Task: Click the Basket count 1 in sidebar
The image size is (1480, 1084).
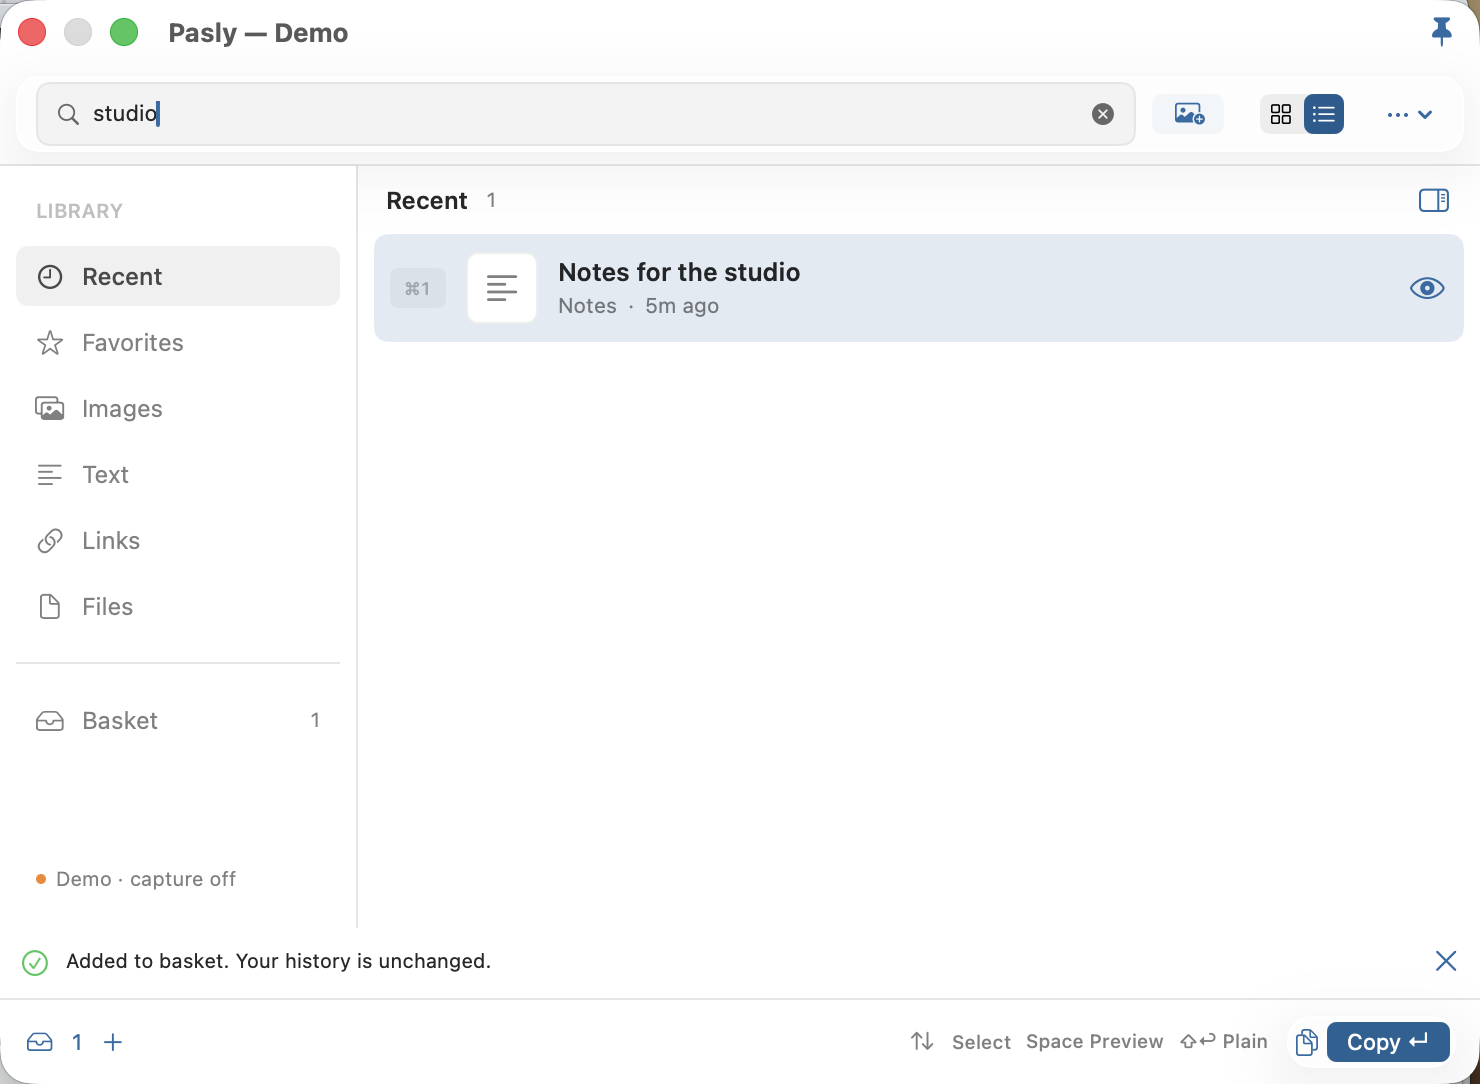Action: (315, 720)
